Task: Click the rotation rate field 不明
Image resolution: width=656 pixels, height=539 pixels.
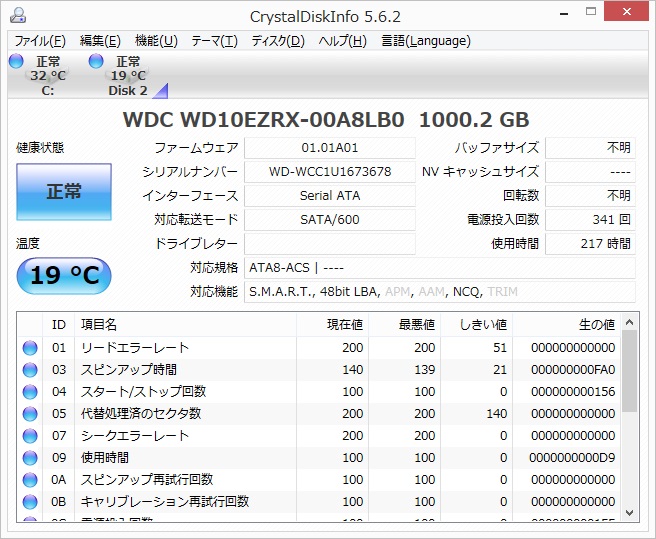Action: click(x=590, y=195)
